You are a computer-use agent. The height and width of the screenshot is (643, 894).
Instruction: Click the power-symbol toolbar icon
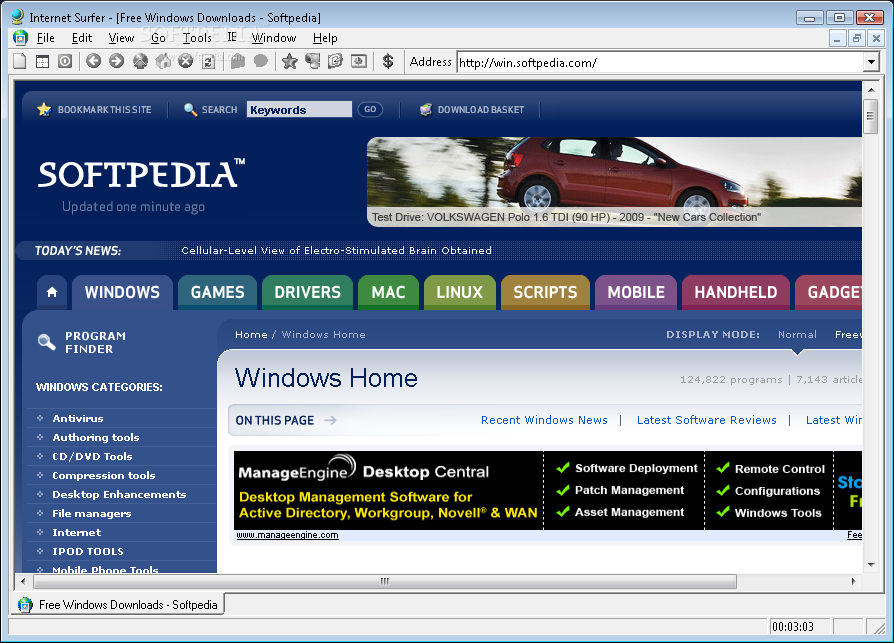click(x=65, y=61)
